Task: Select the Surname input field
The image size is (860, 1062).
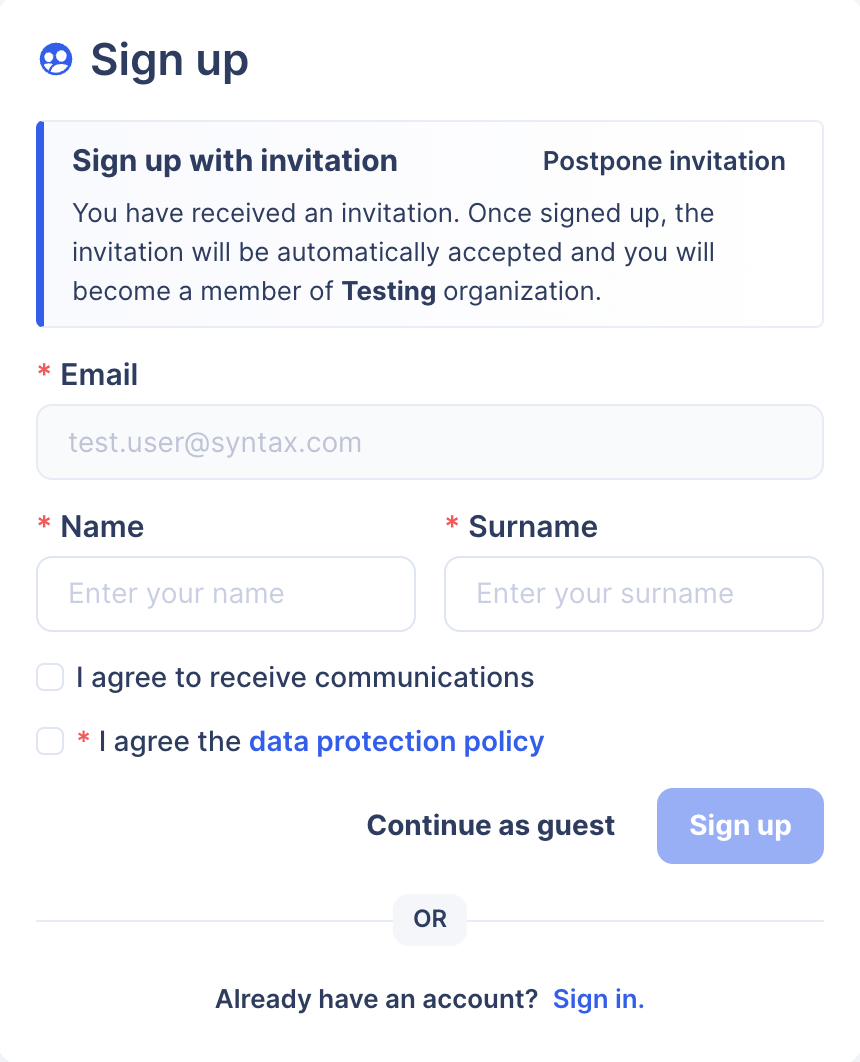Action: tap(634, 594)
